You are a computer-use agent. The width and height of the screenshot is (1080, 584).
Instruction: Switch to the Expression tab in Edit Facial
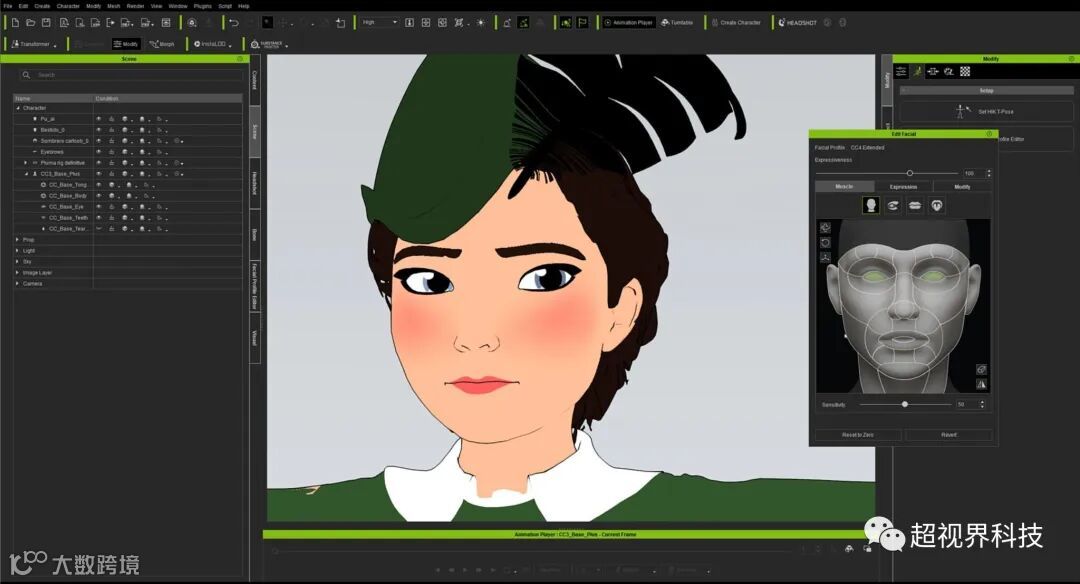tap(903, 187)
